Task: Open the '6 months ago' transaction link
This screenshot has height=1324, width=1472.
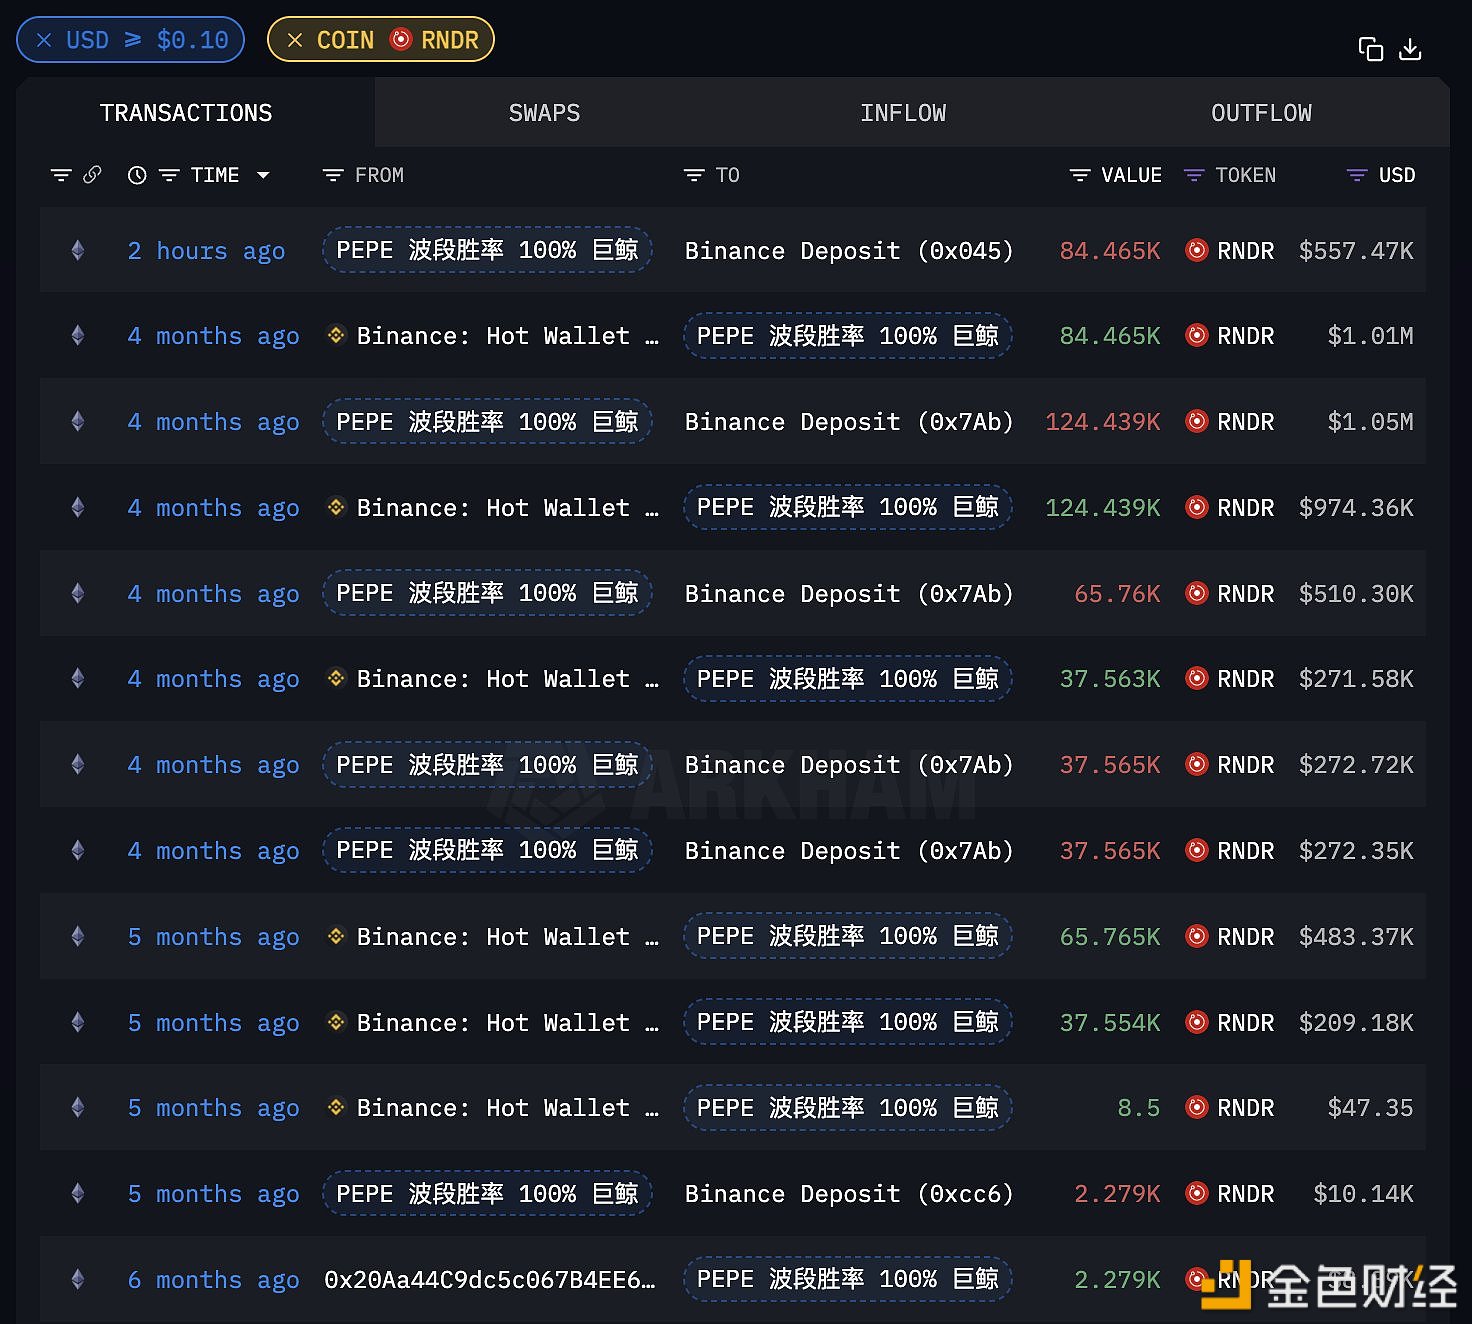Action: (213, 1280)
